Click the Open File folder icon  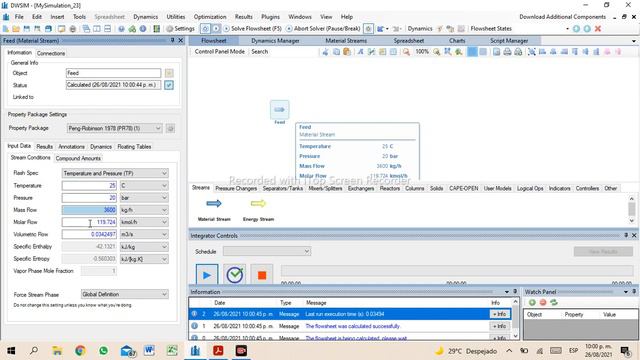tap(16, 29)
